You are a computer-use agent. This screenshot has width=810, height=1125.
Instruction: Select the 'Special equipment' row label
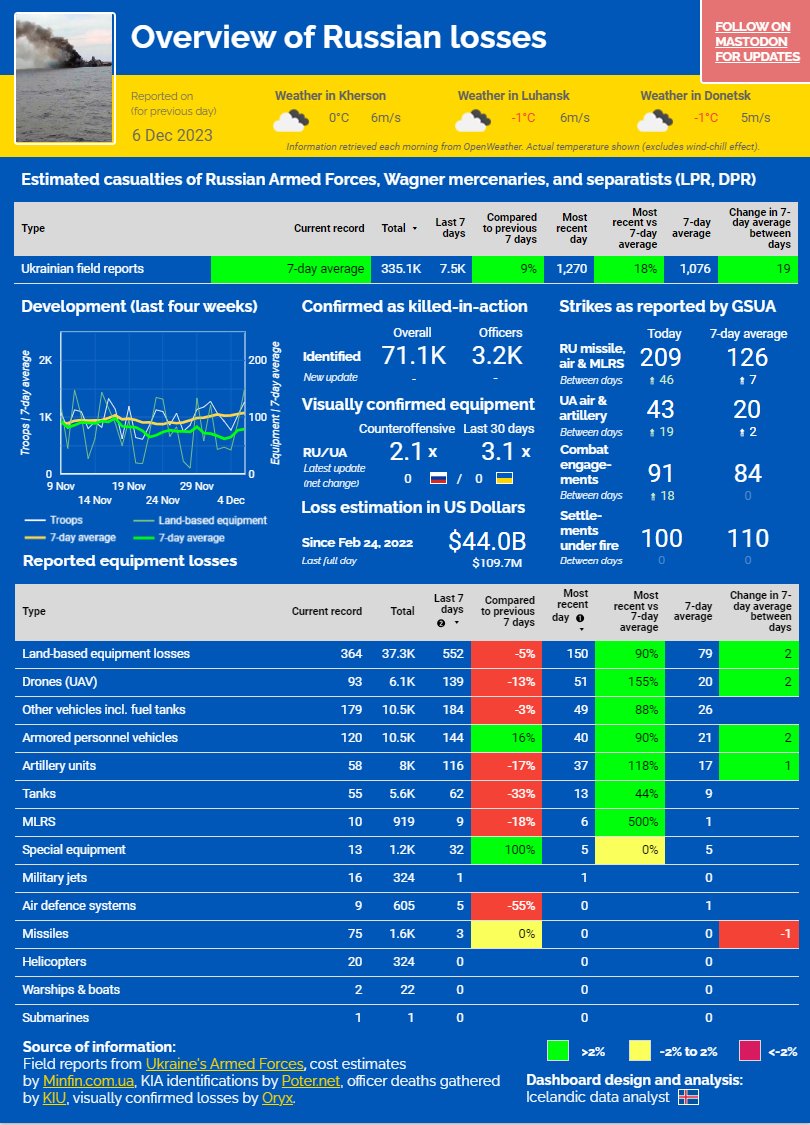click(74, 849)
